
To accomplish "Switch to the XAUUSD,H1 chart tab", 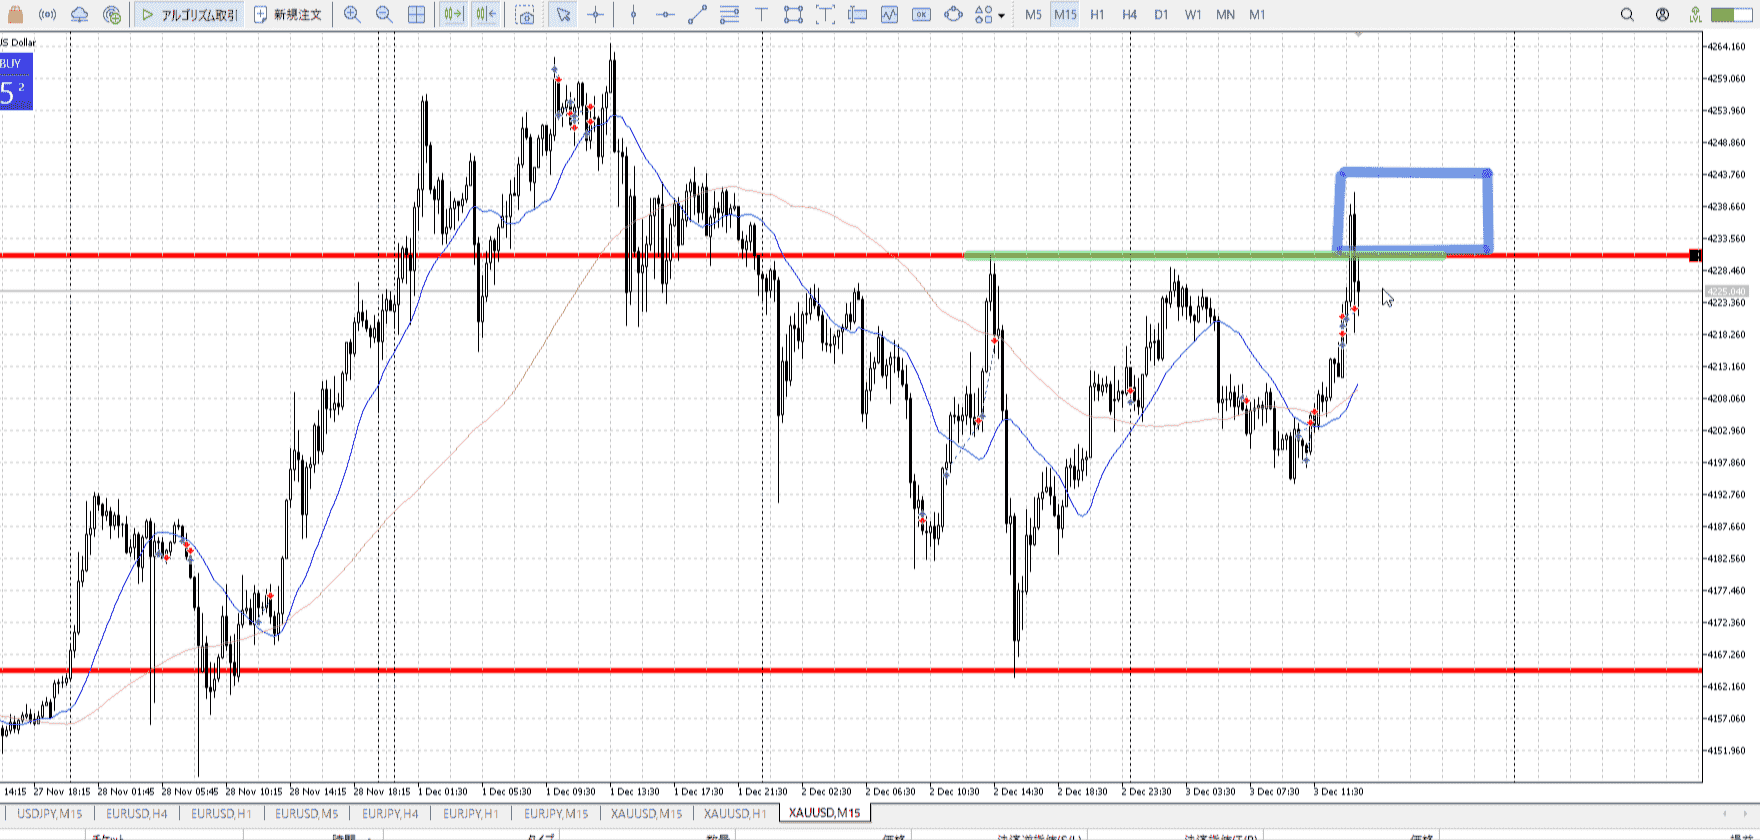I will coord(735,813).
